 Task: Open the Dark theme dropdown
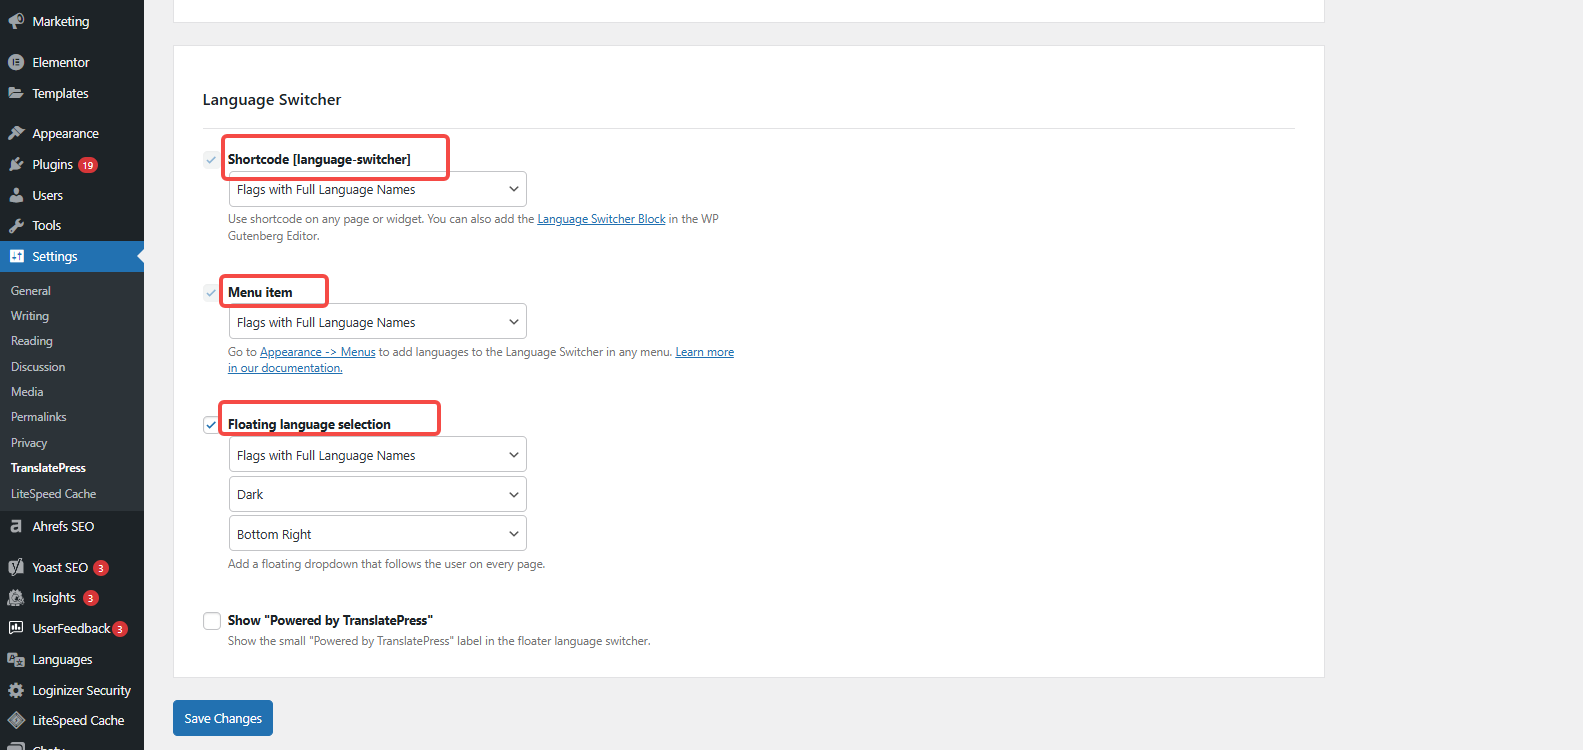[377, 495]
